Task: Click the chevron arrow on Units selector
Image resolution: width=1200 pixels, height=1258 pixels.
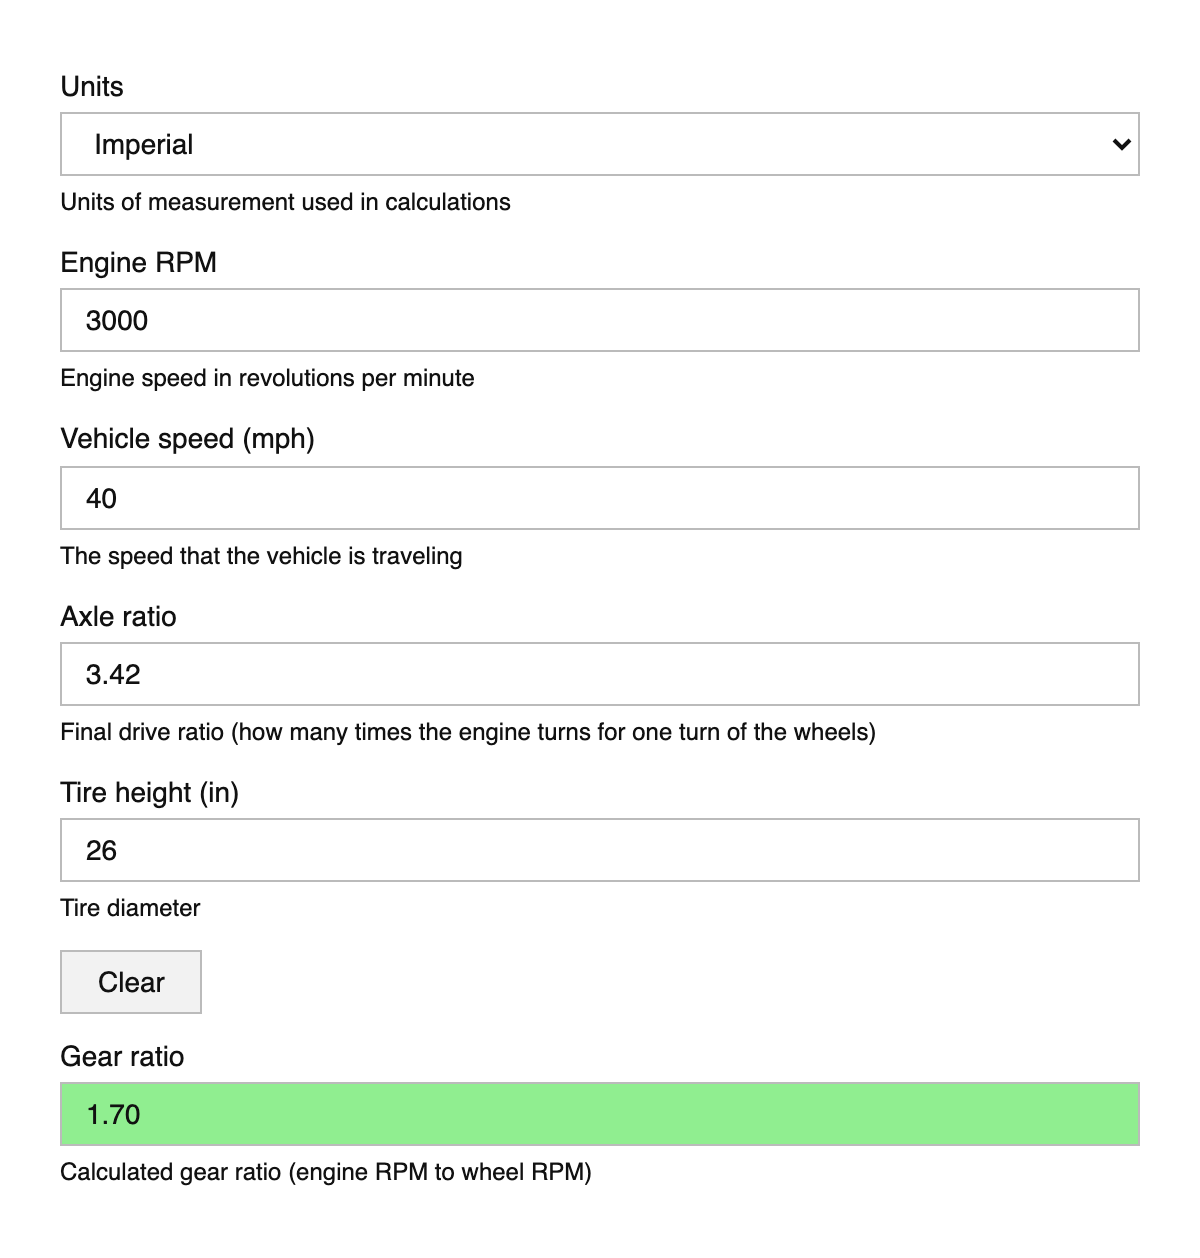Action: coord(1121,144)
